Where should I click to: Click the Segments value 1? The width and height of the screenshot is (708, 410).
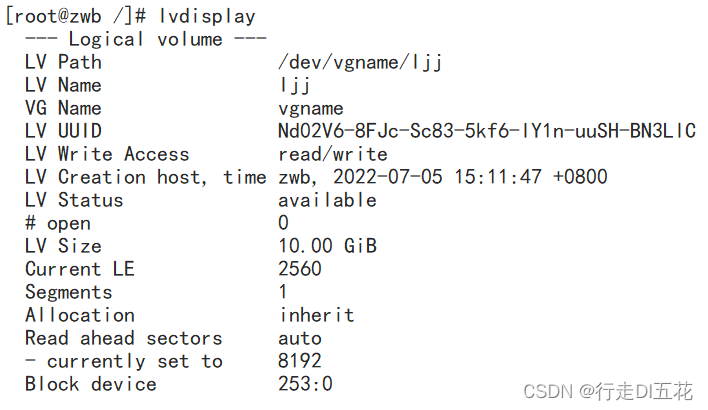(x=284, y=292)
